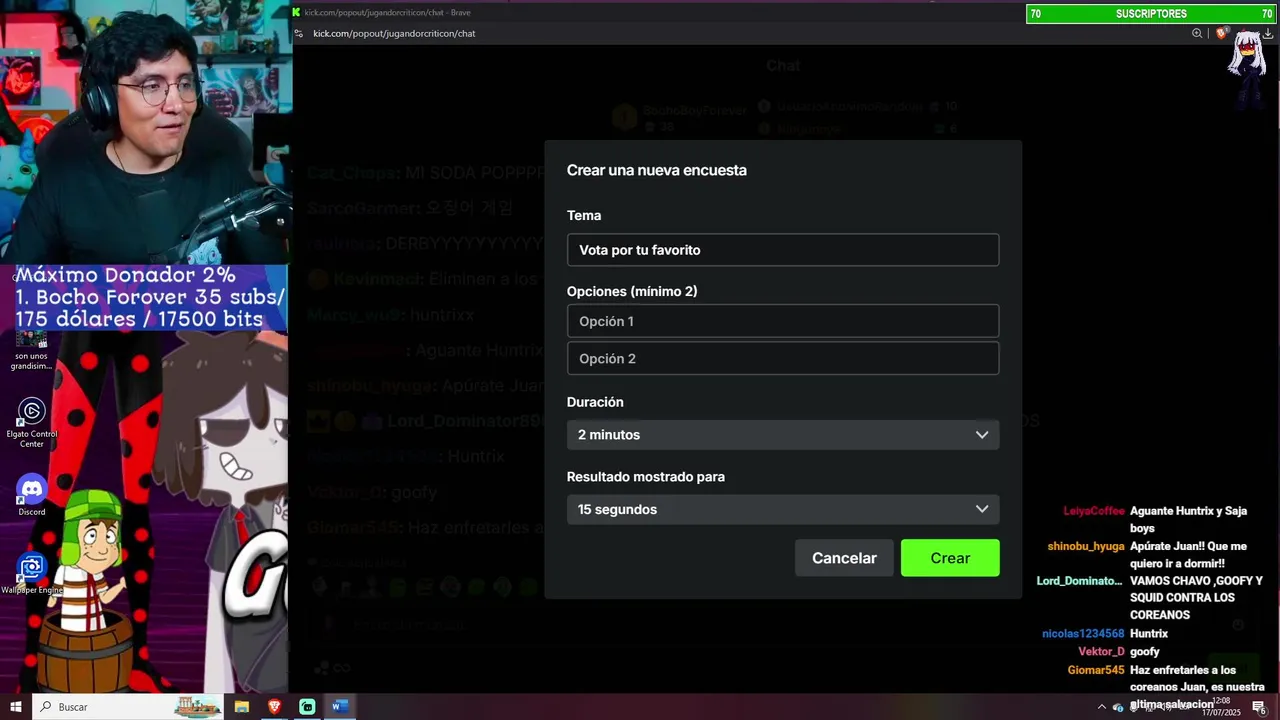The height and width of the screenshot is (720, 1280).
Task: Click the Brave Shields lion icon
Action: (1222, 33)
